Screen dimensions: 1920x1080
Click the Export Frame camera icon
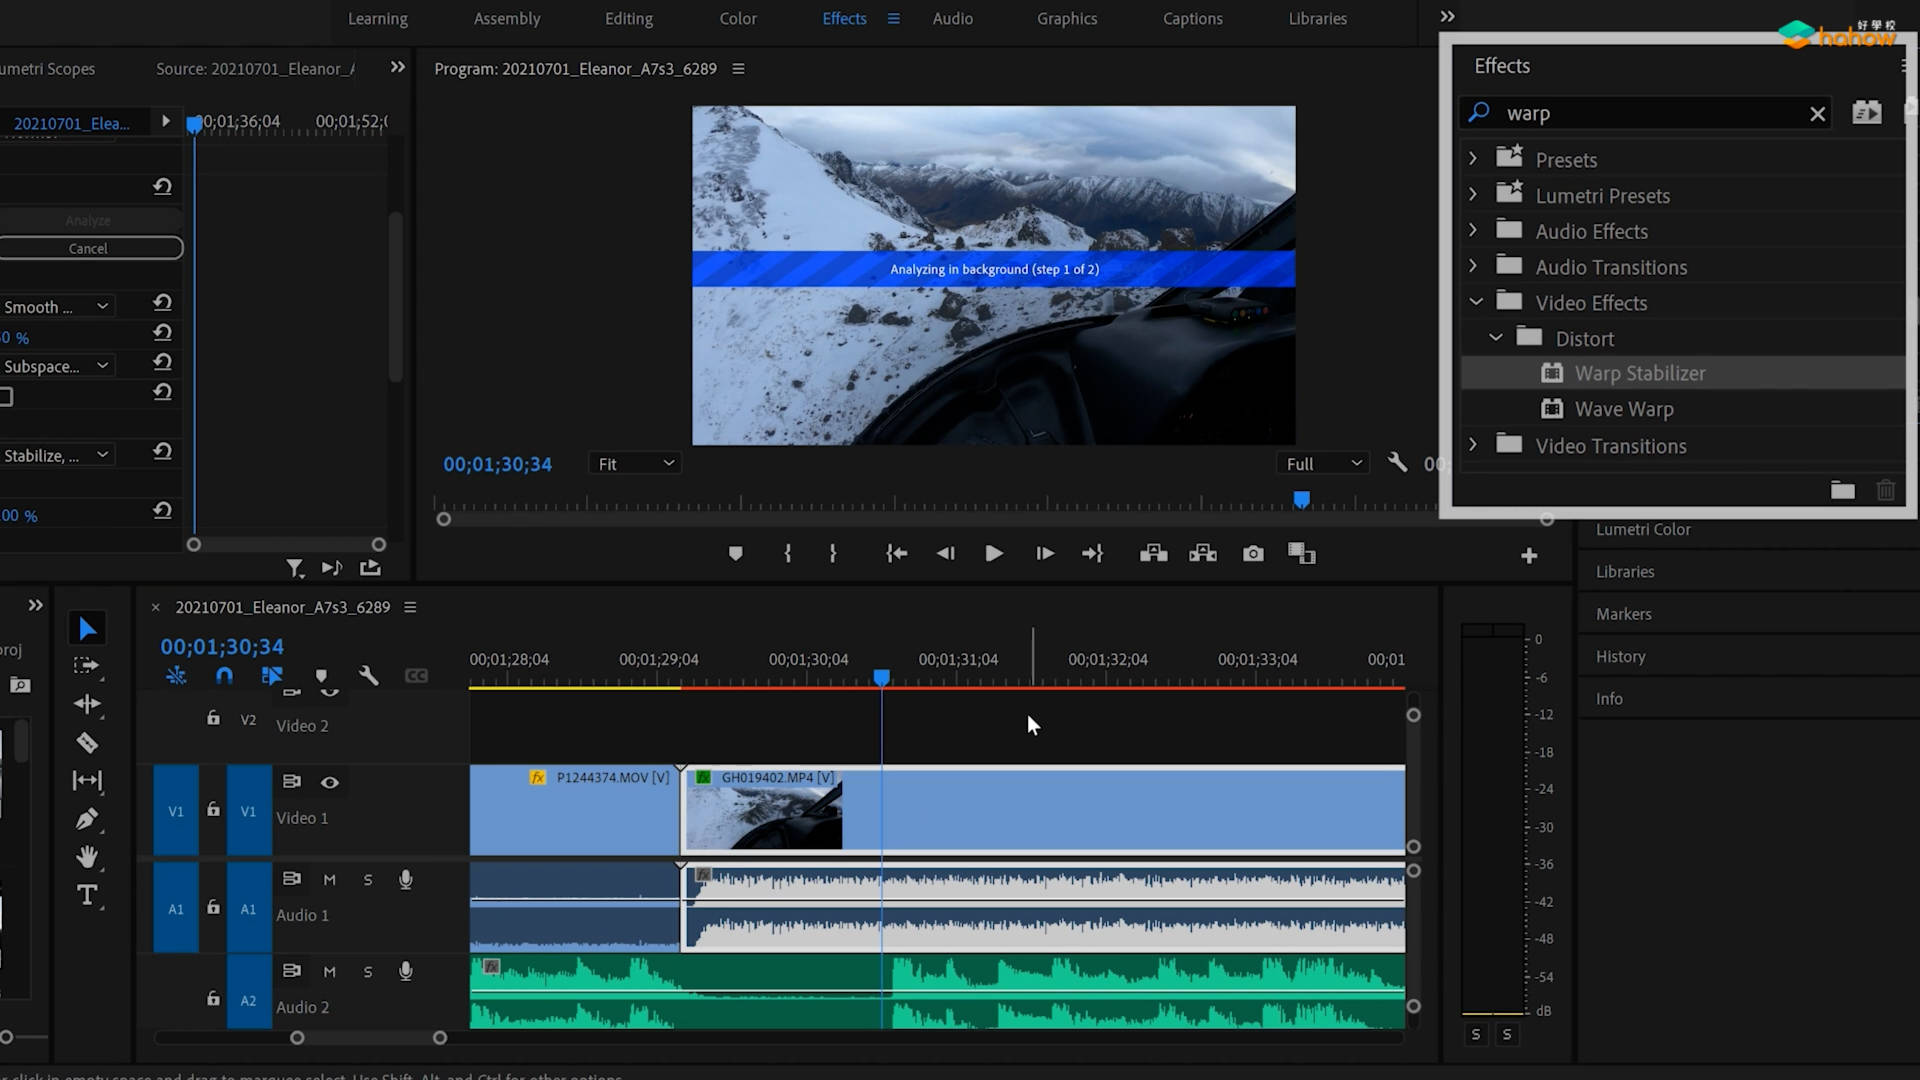click(1253, 554)
